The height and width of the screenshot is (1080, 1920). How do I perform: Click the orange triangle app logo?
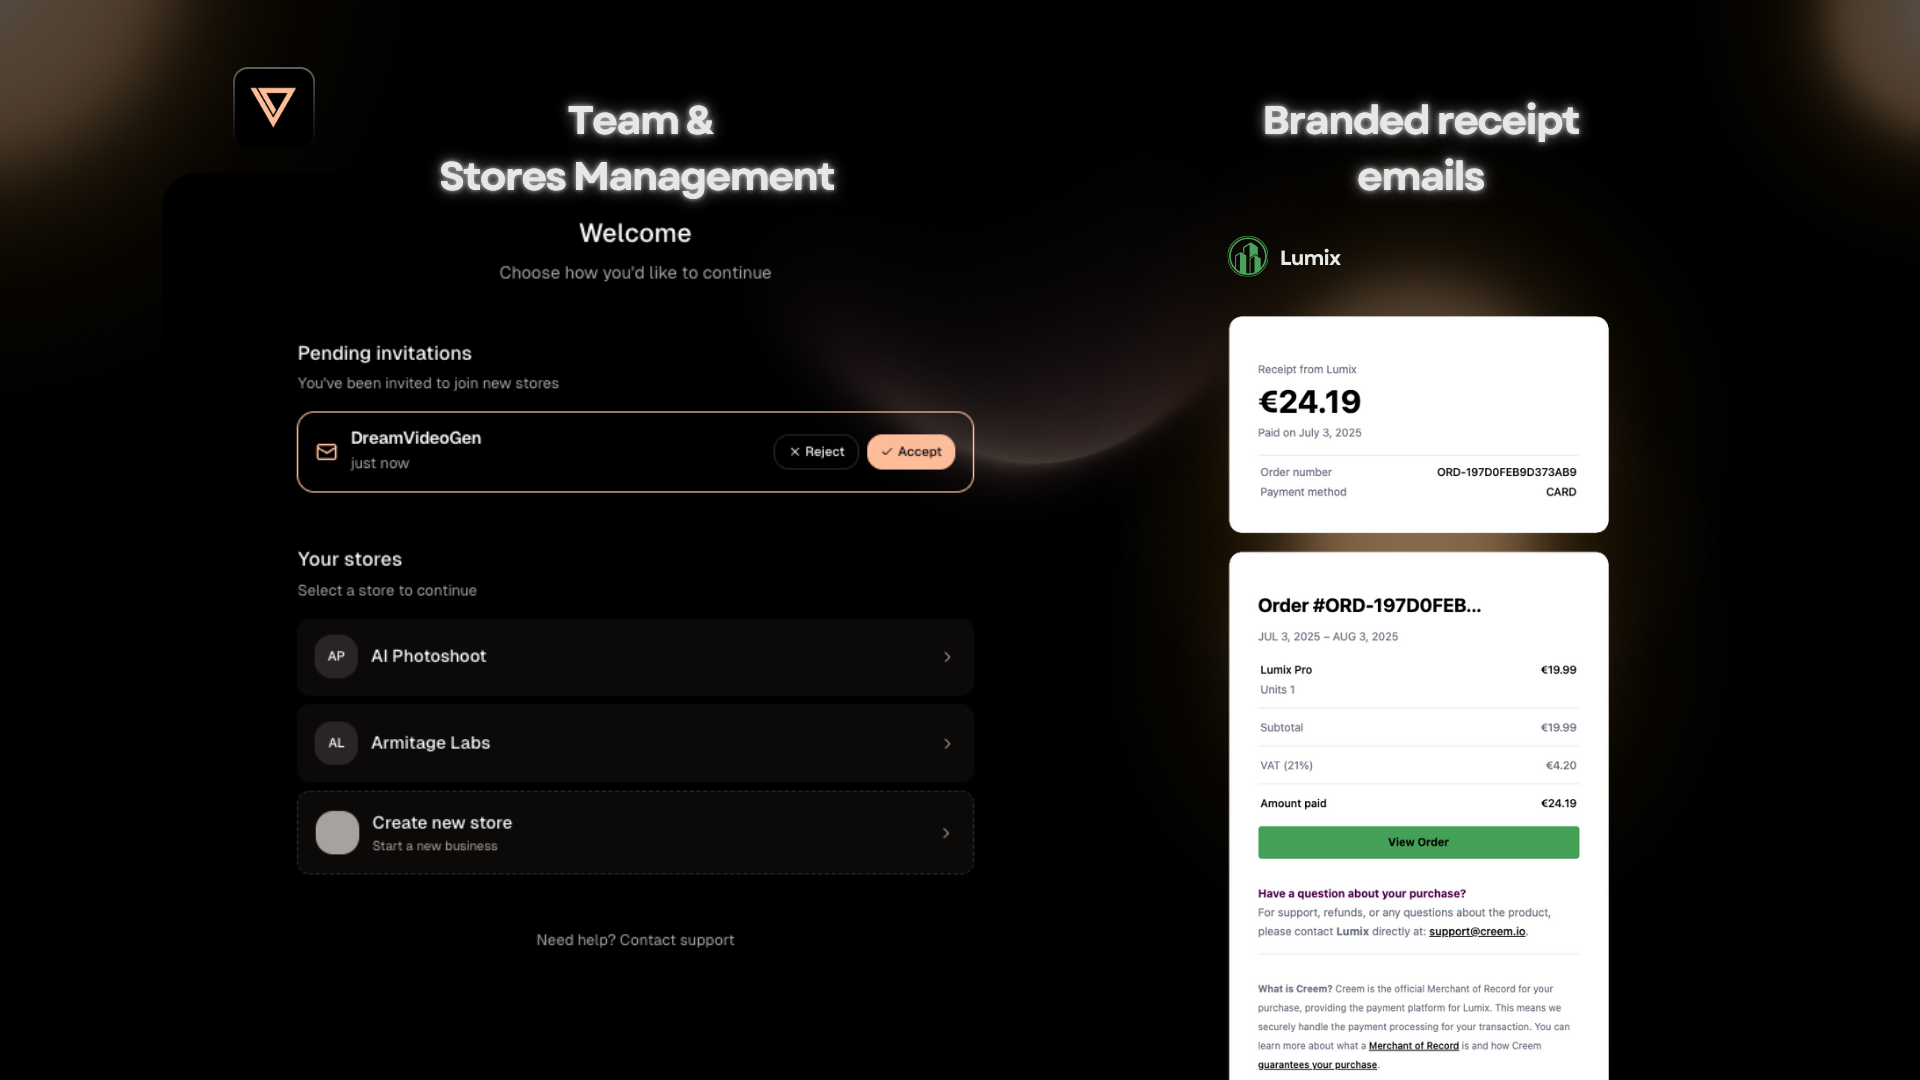coord(273,107)
